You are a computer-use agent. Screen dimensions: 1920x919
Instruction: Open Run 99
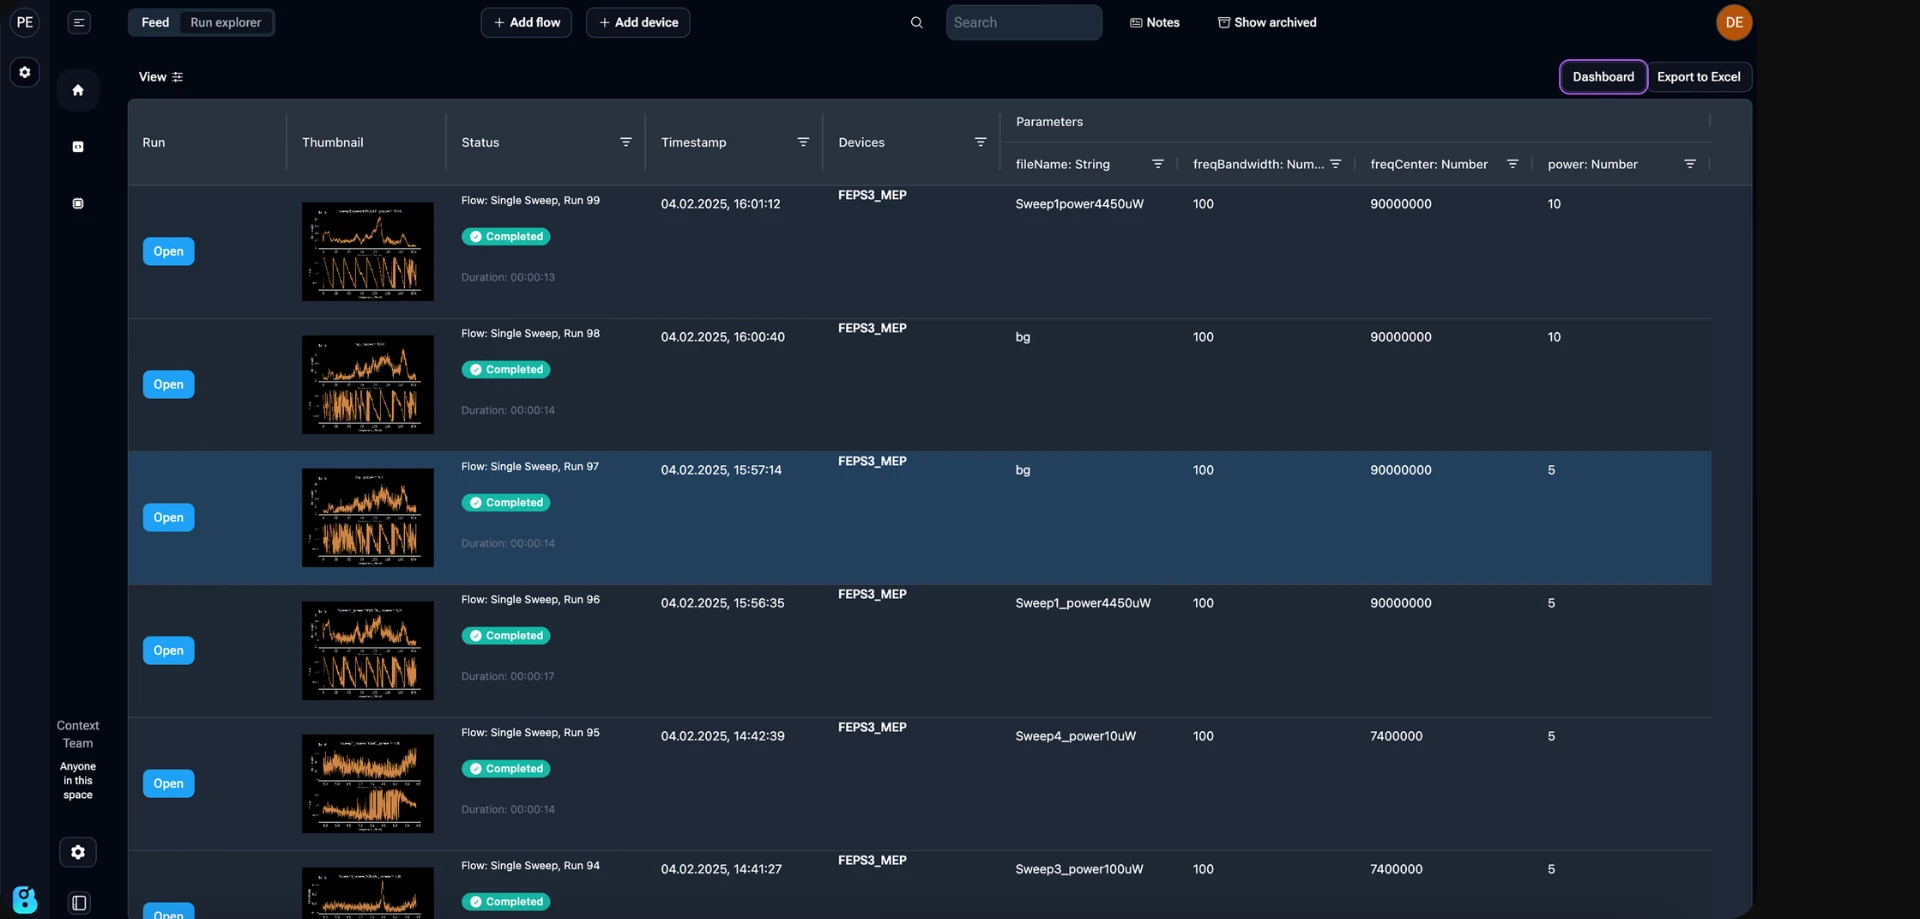pos(168,251)
